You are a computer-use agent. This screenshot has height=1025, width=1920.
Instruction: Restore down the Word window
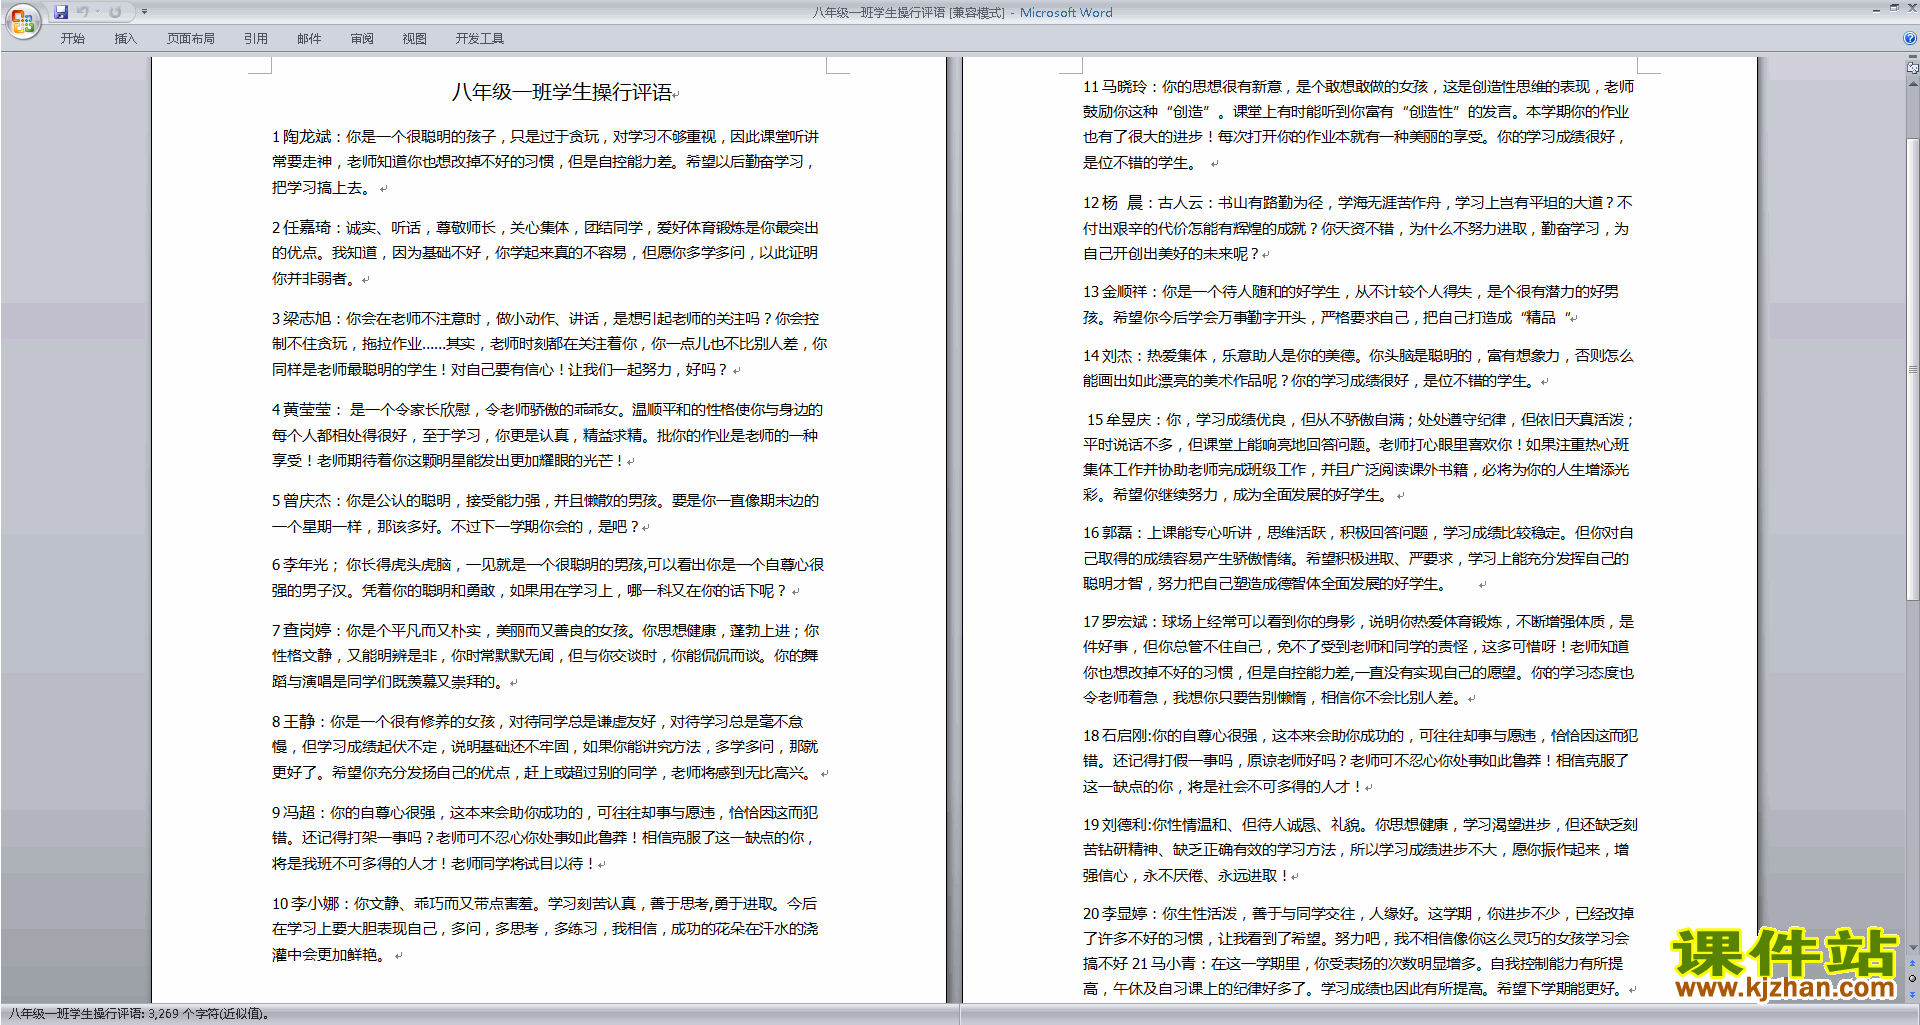point(1894,8)
